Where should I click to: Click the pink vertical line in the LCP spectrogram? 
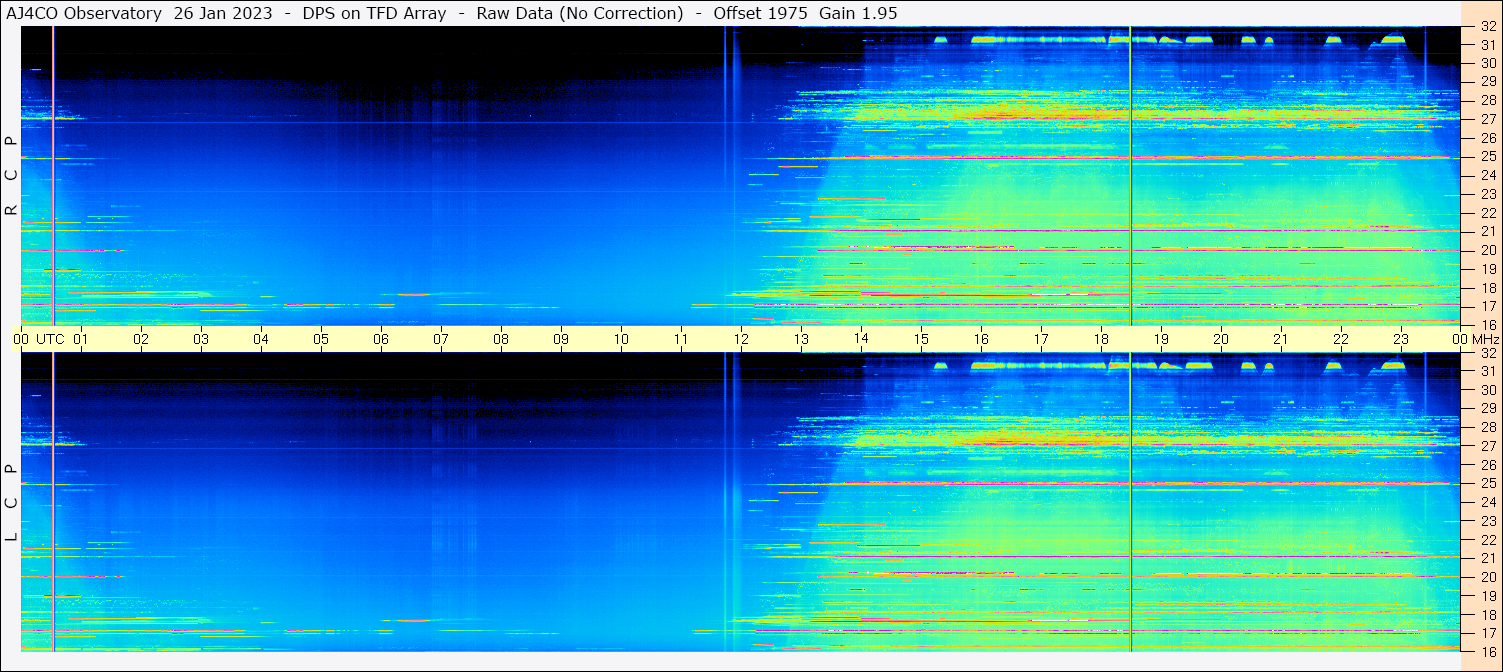point(53,500)
